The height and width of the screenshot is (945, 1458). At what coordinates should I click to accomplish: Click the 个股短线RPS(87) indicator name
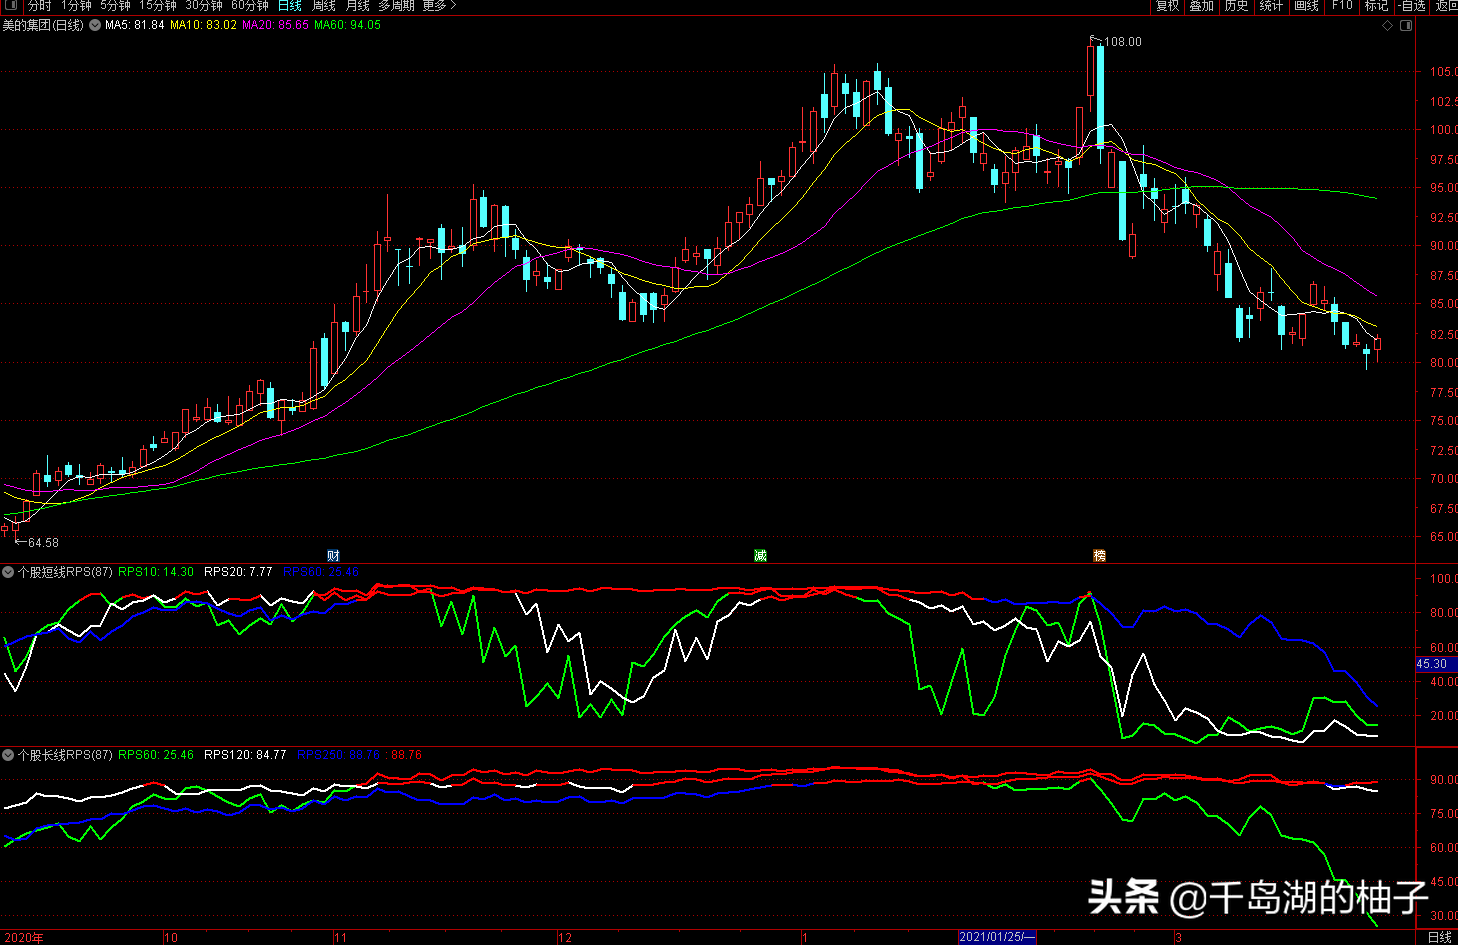[65, 572]
